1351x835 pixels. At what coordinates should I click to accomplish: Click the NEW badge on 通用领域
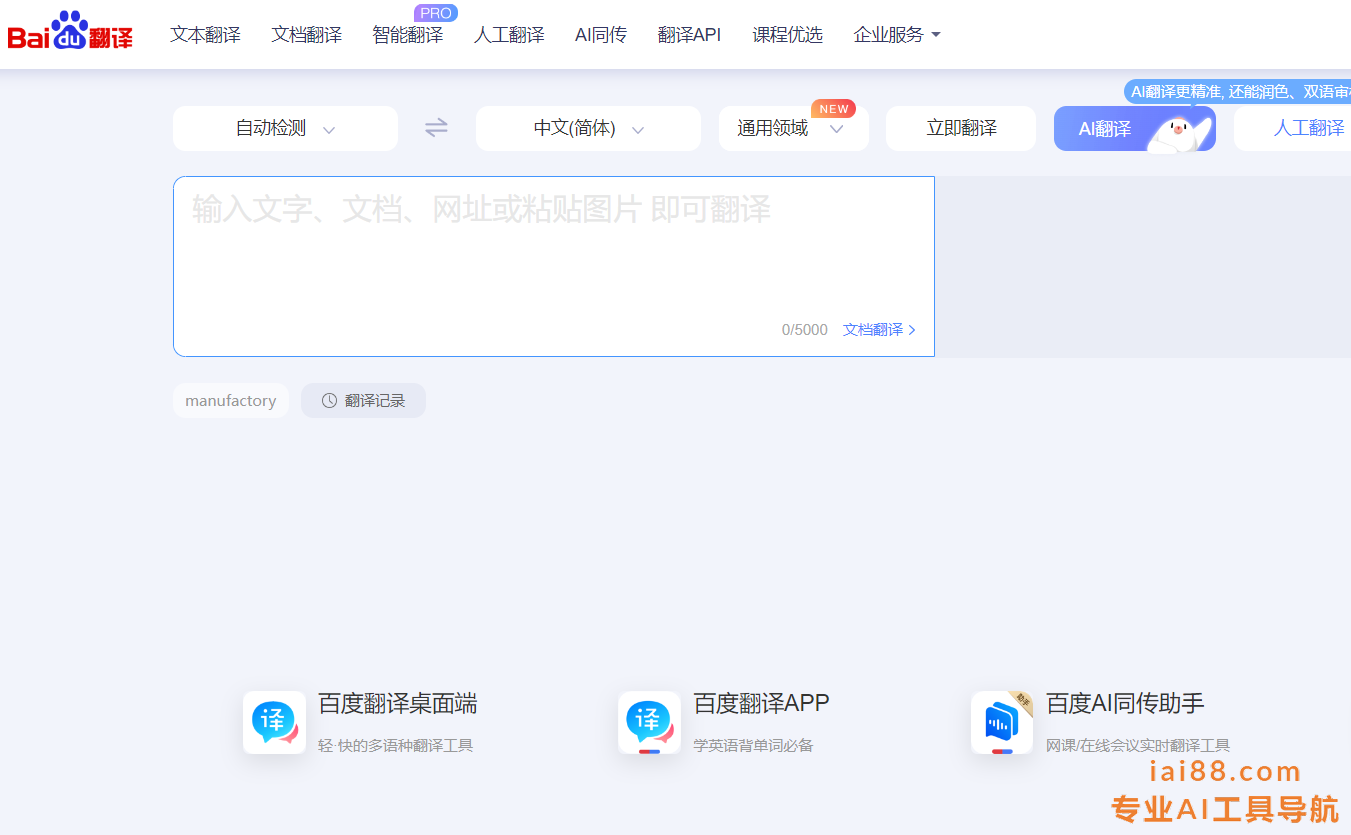pyautogui.click(x=833, y=108)
